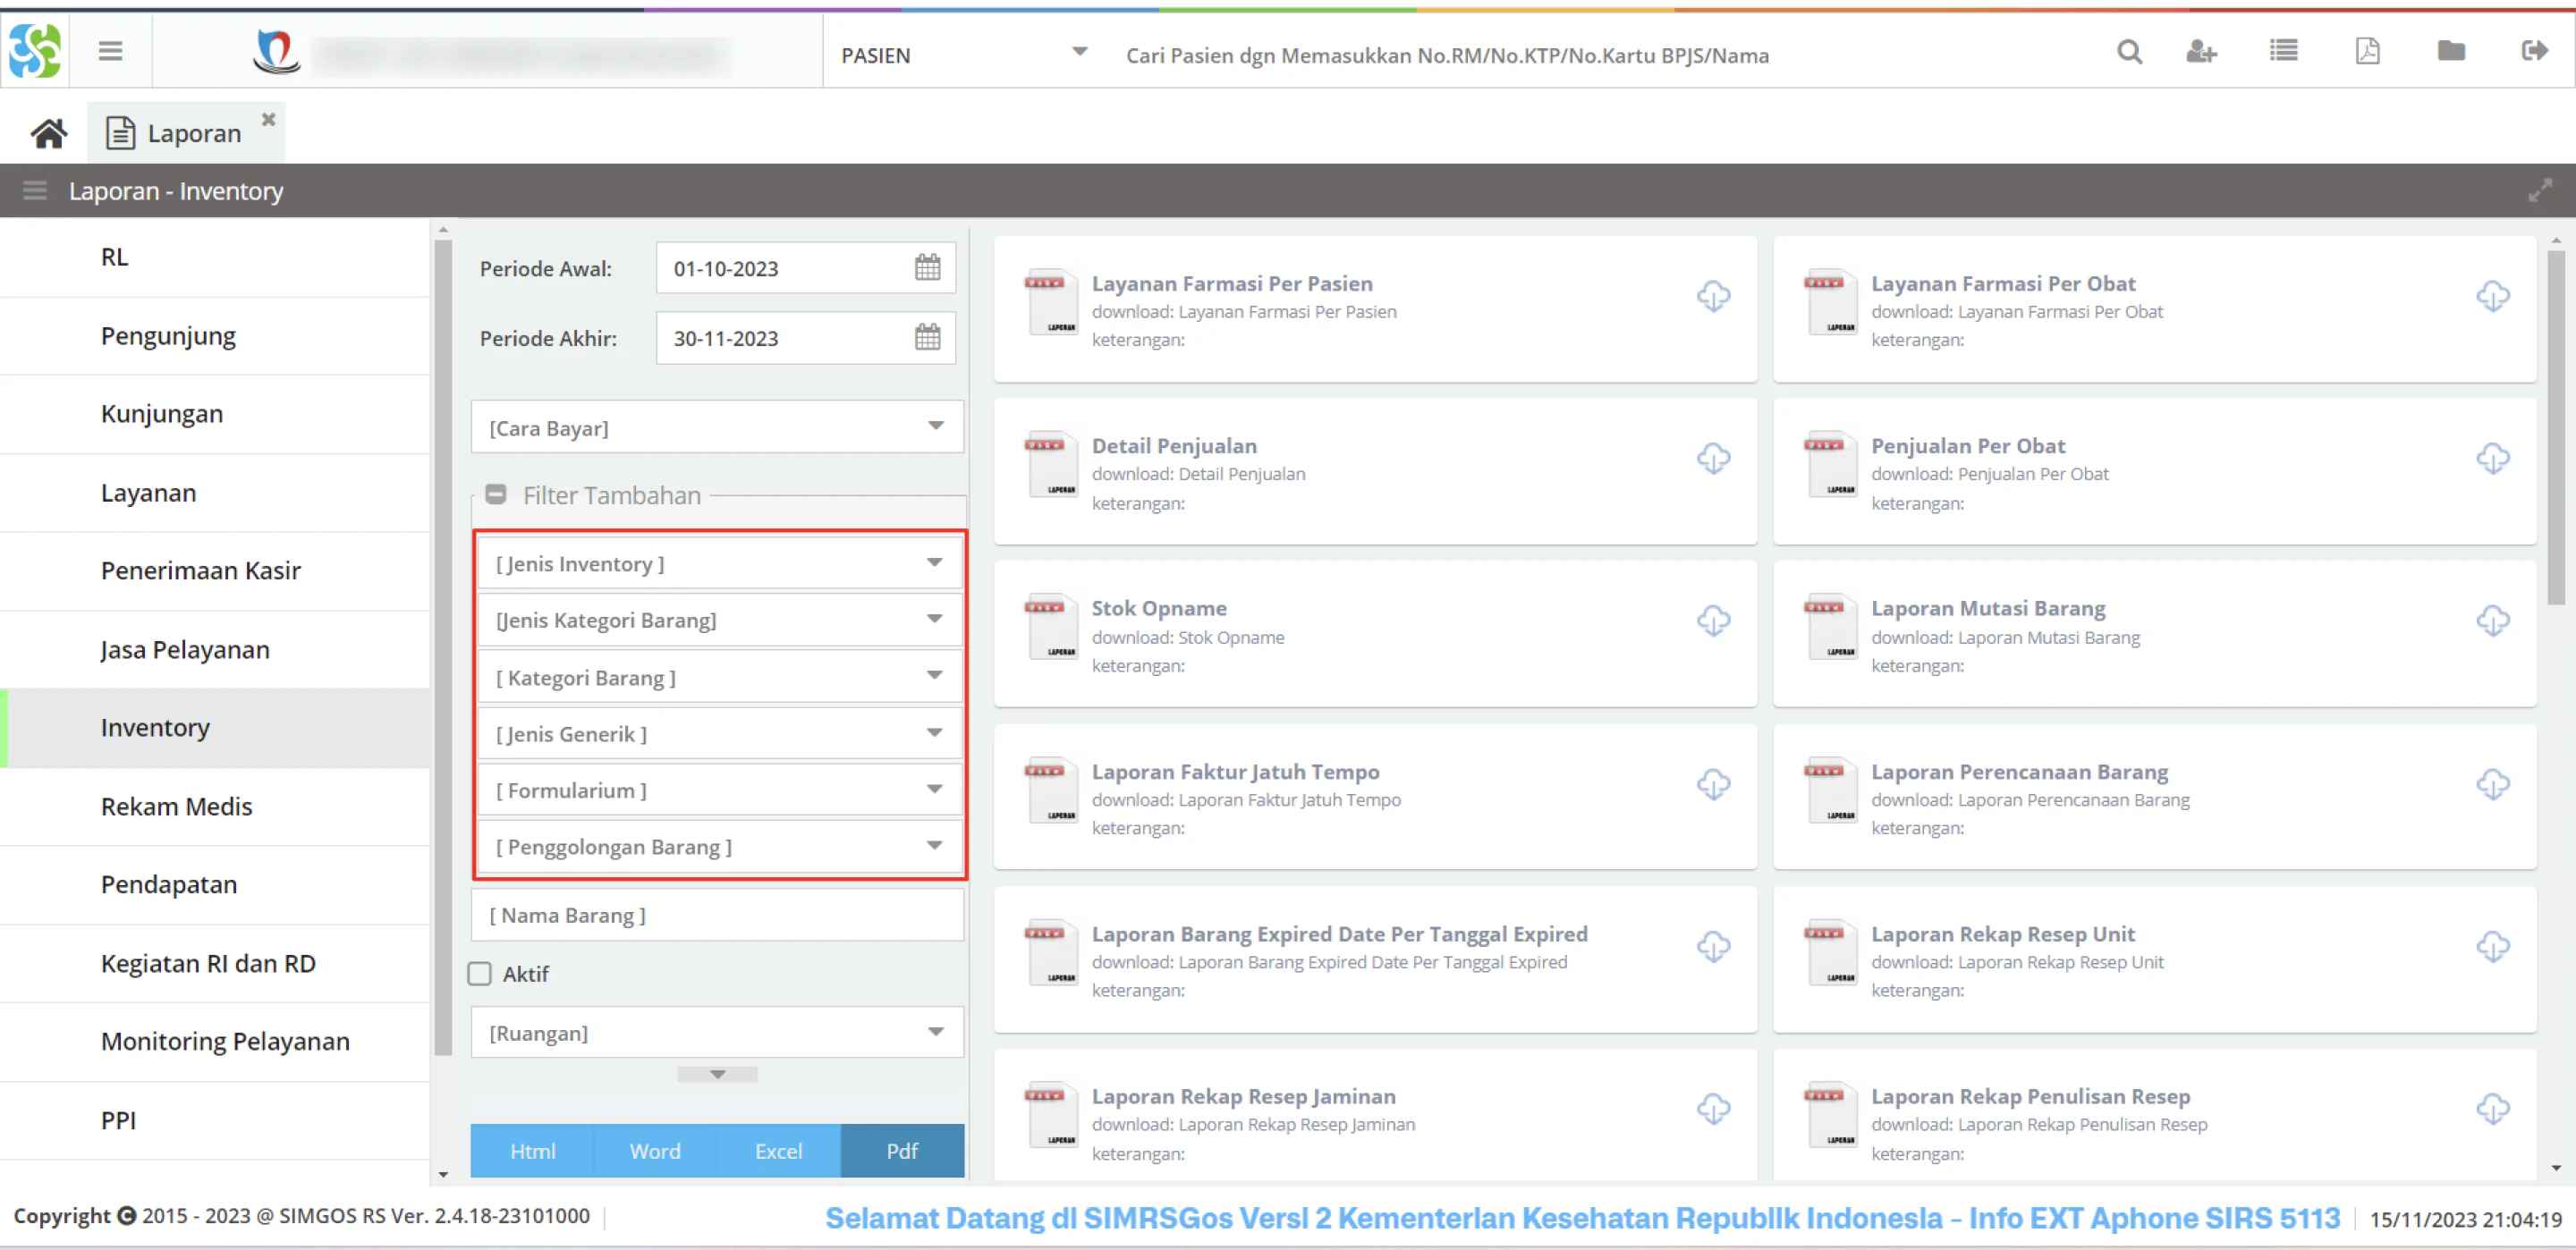Download the Laporan Rekap Resep Unit report
Image resolution: width=2576 pixels, height=1250 pixels.
pyautogui.click(x=2493, y=946)
